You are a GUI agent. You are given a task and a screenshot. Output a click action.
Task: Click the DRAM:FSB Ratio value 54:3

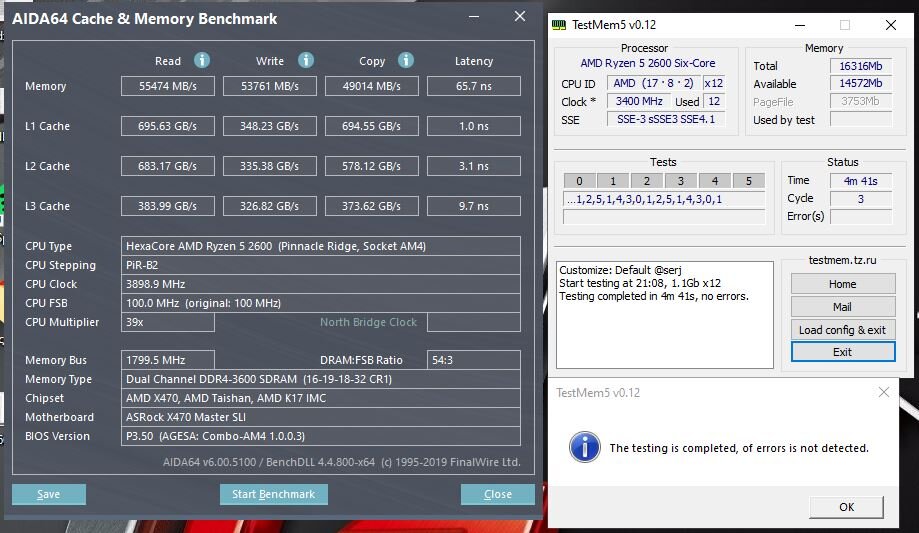point(474,360)
